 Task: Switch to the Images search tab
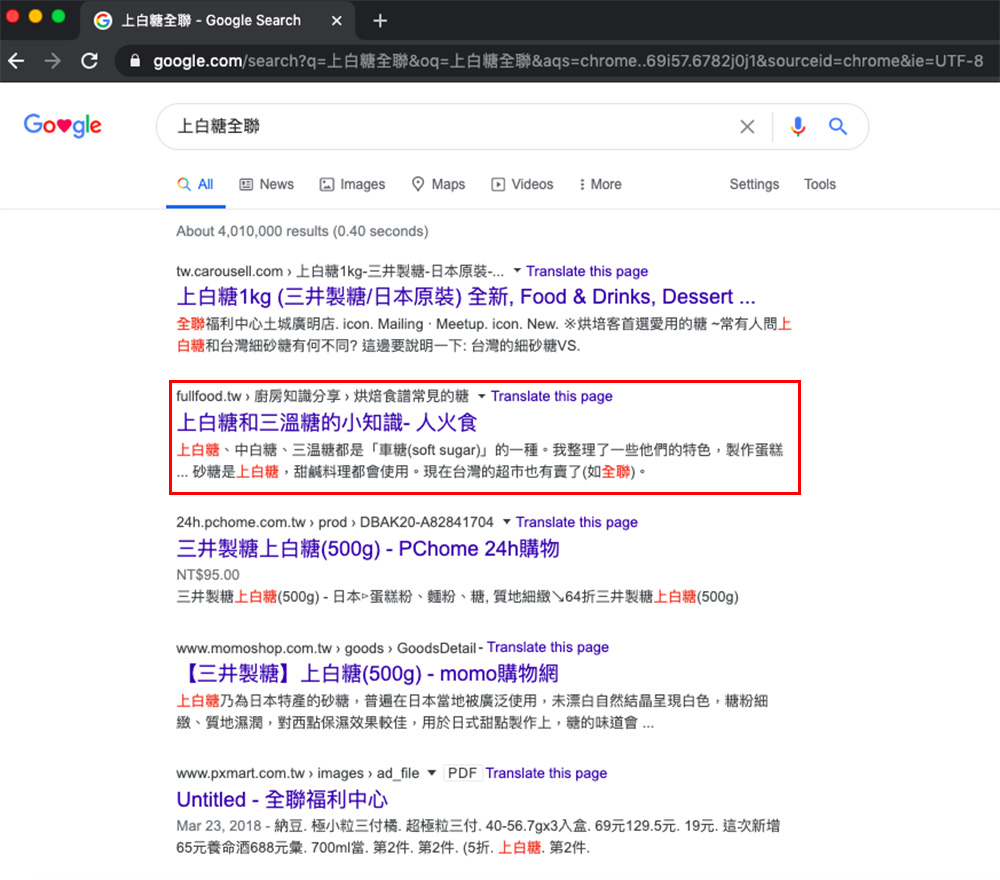(353, 184)
